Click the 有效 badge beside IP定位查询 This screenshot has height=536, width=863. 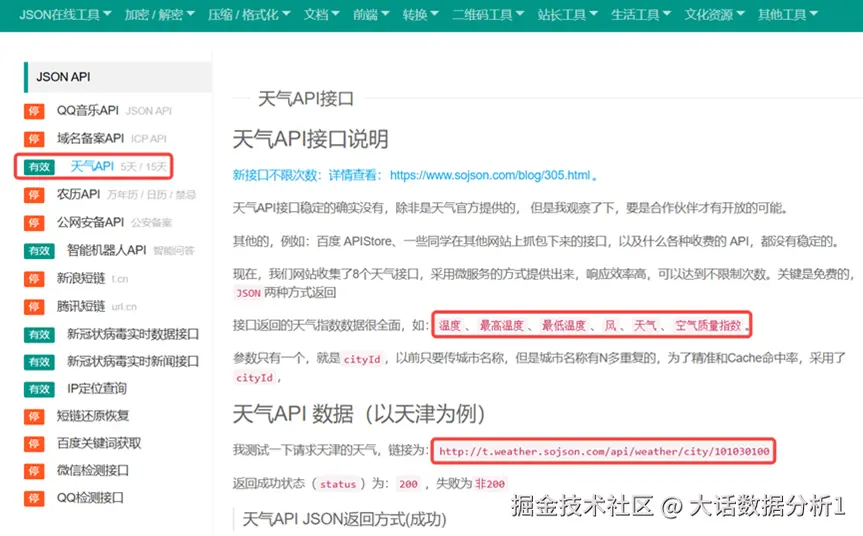39,389
